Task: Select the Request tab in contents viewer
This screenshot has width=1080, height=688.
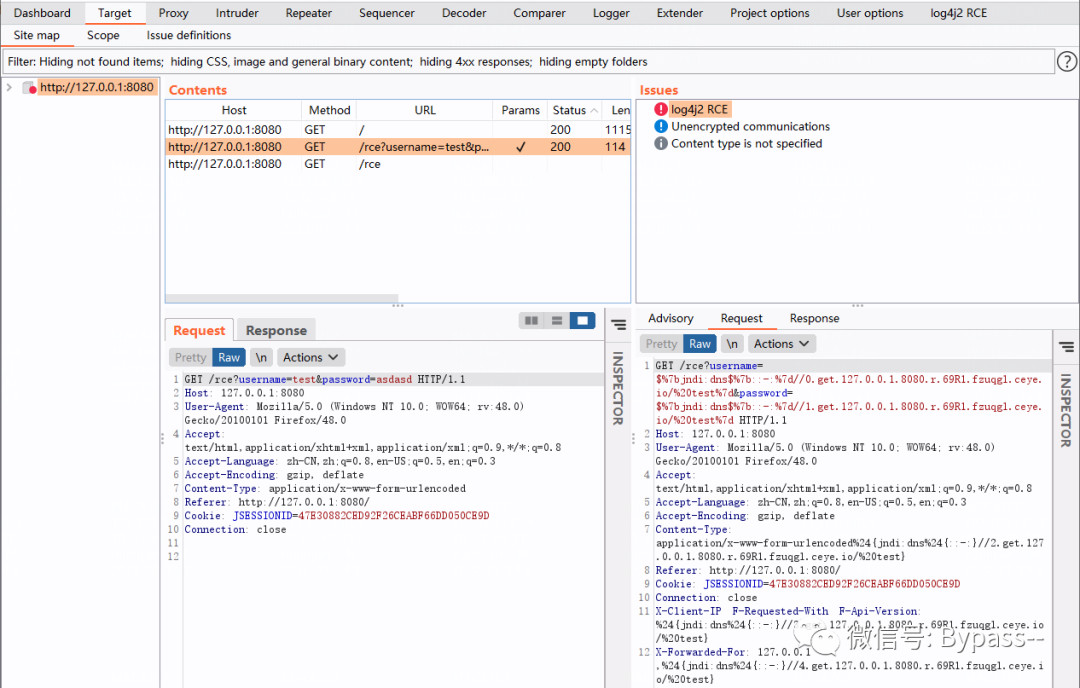Action: [199, 331]
